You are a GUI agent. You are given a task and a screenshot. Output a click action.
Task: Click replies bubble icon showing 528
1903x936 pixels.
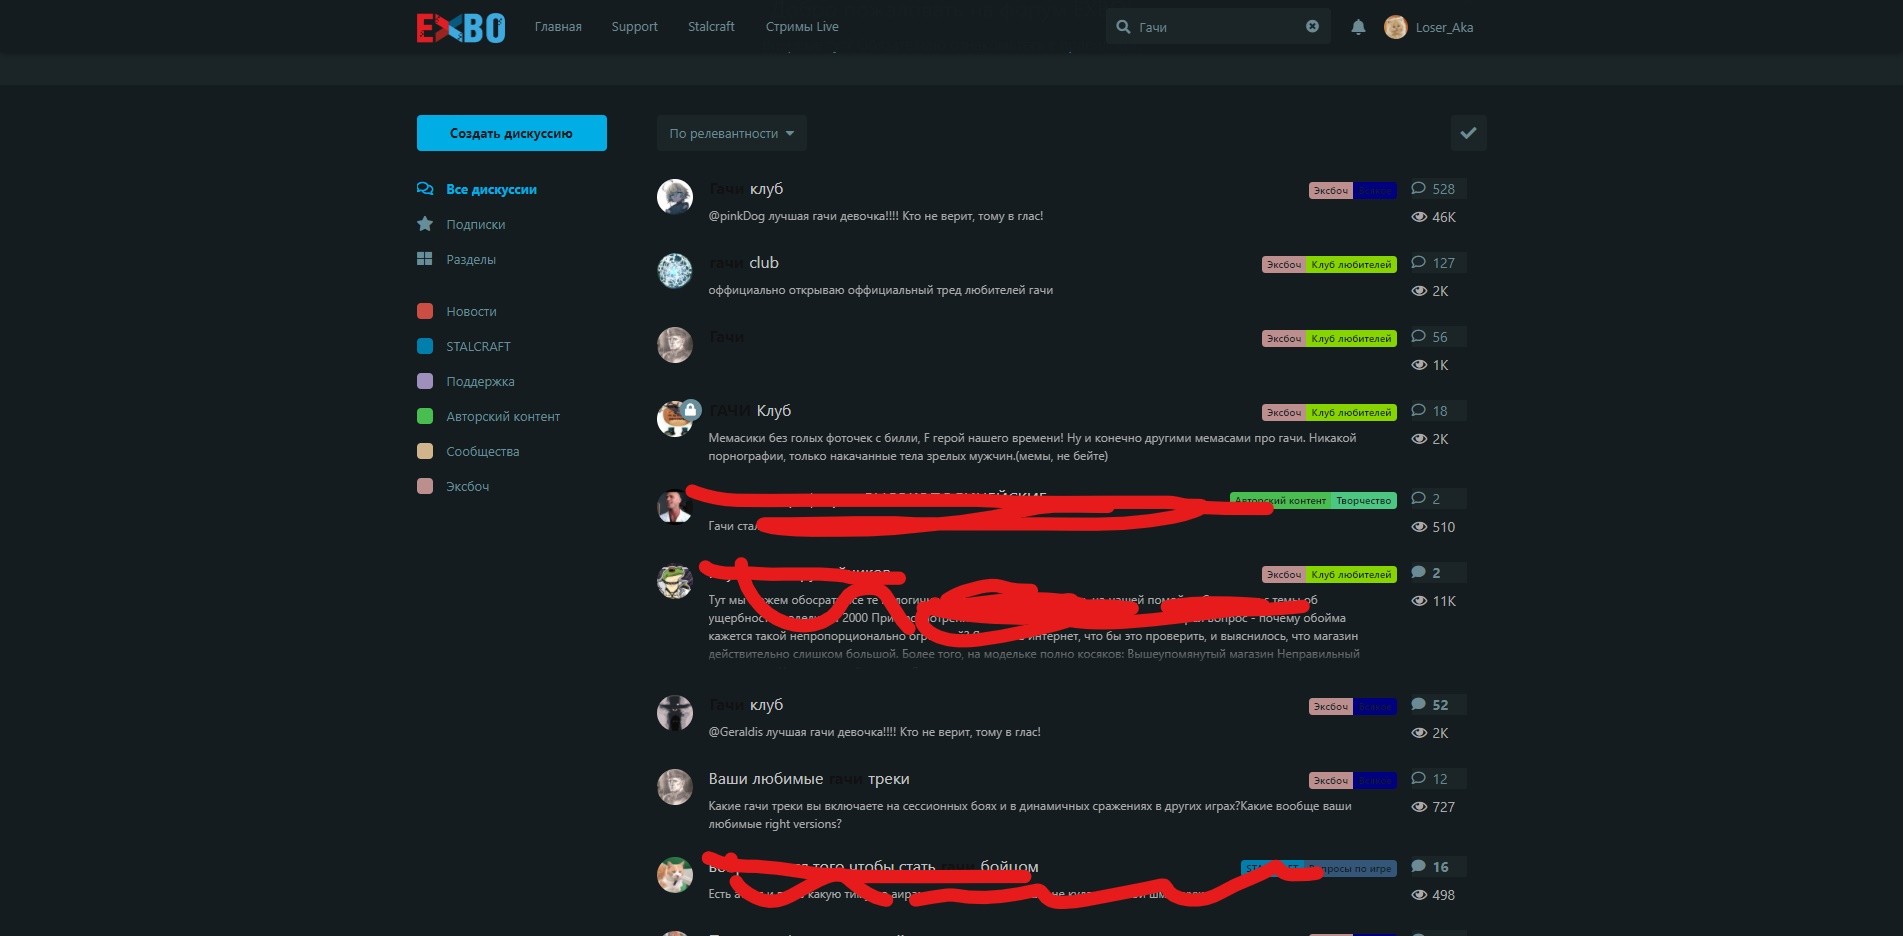[x=1418, y=188]
